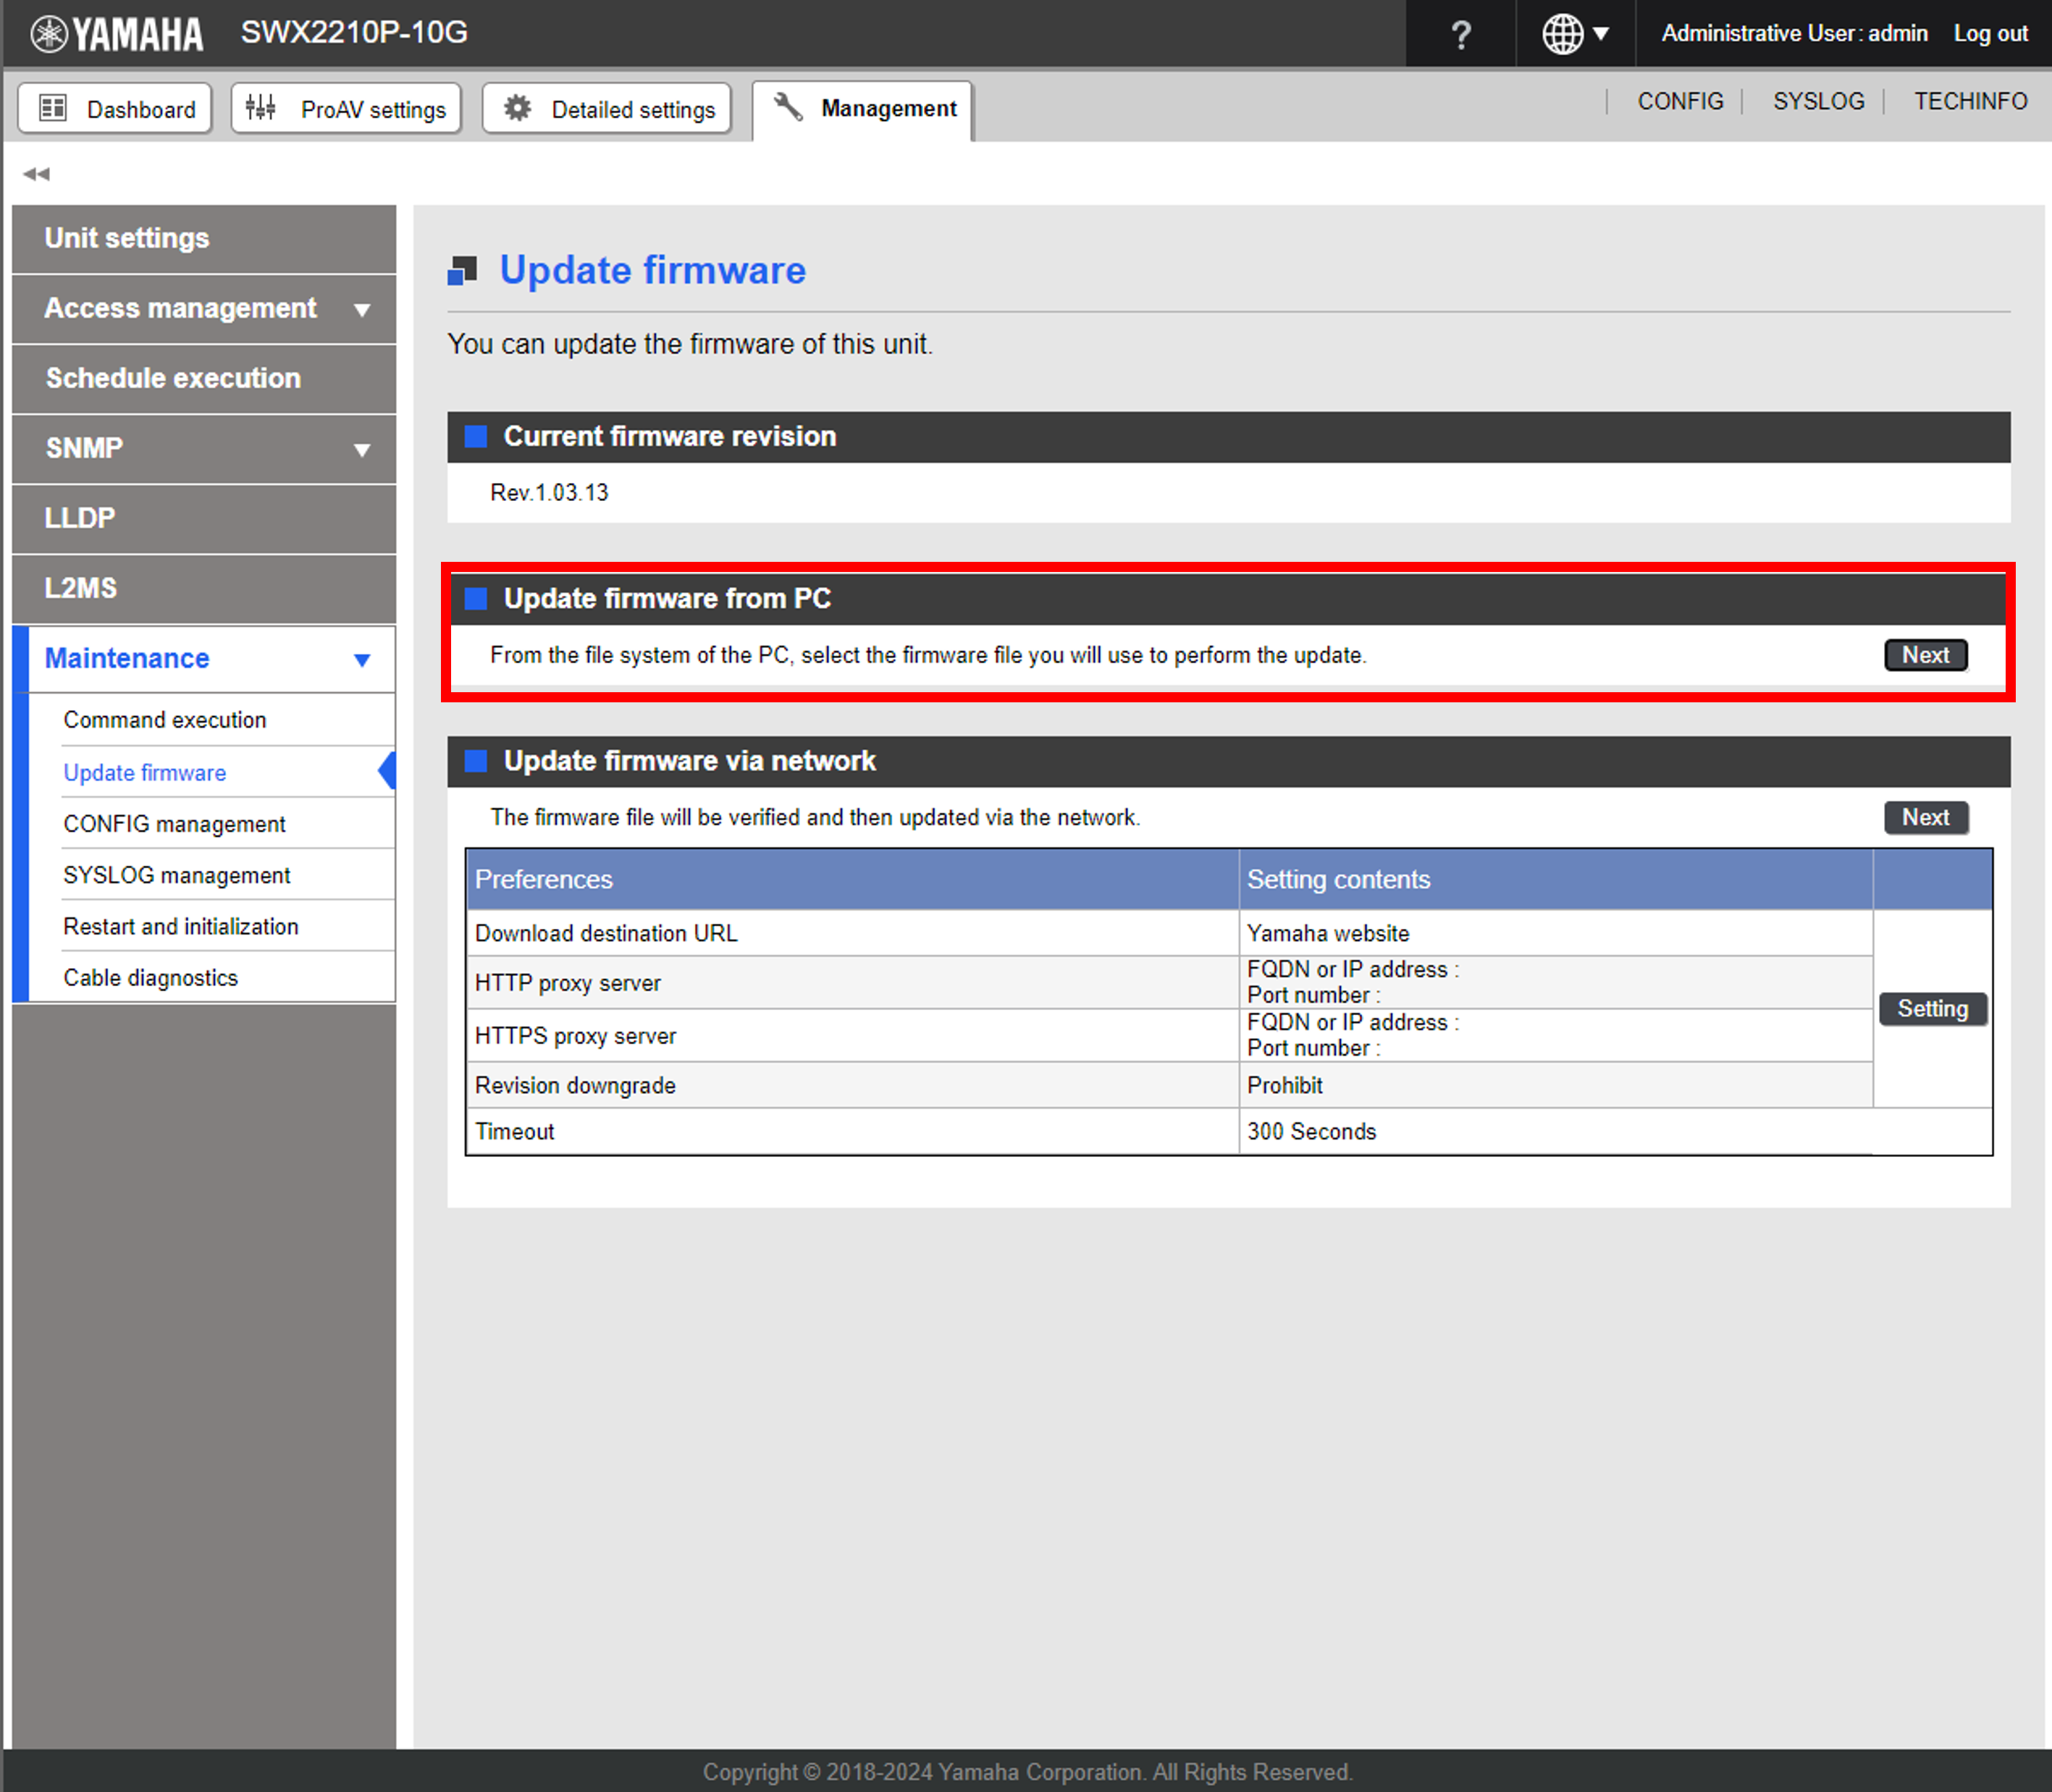The image size is (2052, 1792).
Task: Log out of the admin session
Action: pyautogui.click(x=1990, y=34)
